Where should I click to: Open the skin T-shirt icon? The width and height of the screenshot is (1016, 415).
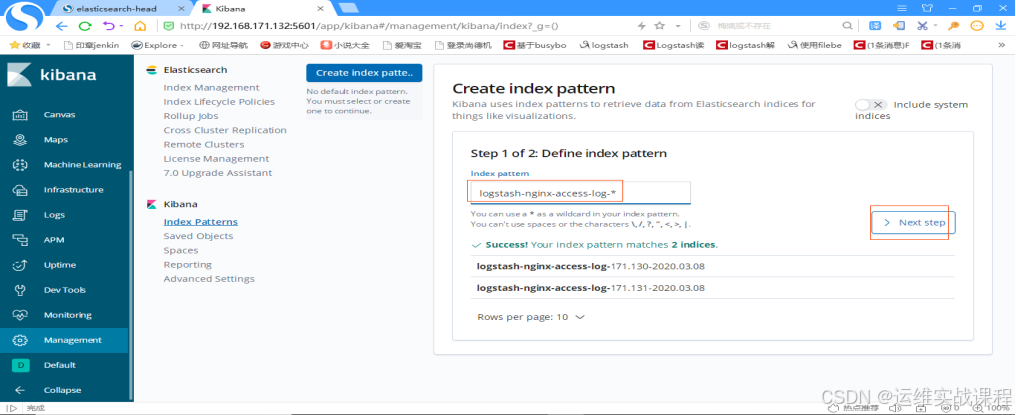tap(927, 8)
